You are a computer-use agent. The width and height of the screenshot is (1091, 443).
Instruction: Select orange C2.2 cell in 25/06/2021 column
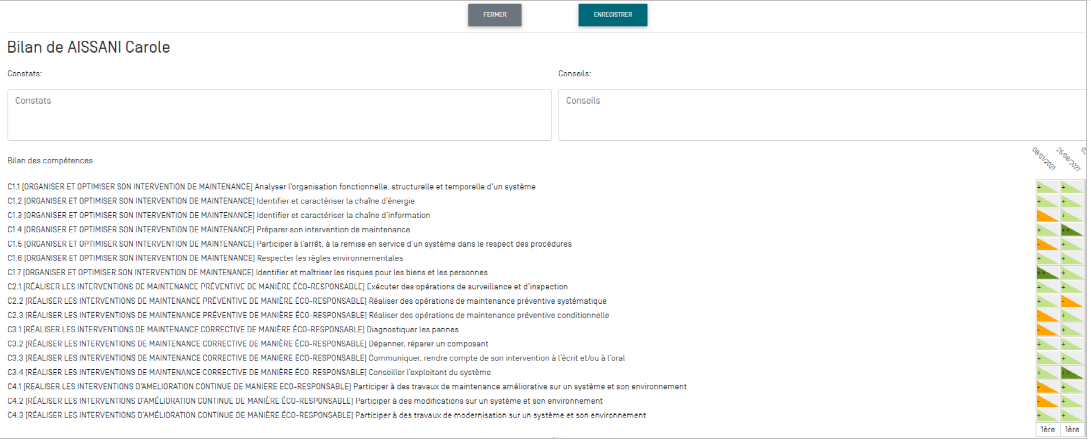tap(1071, 301)
